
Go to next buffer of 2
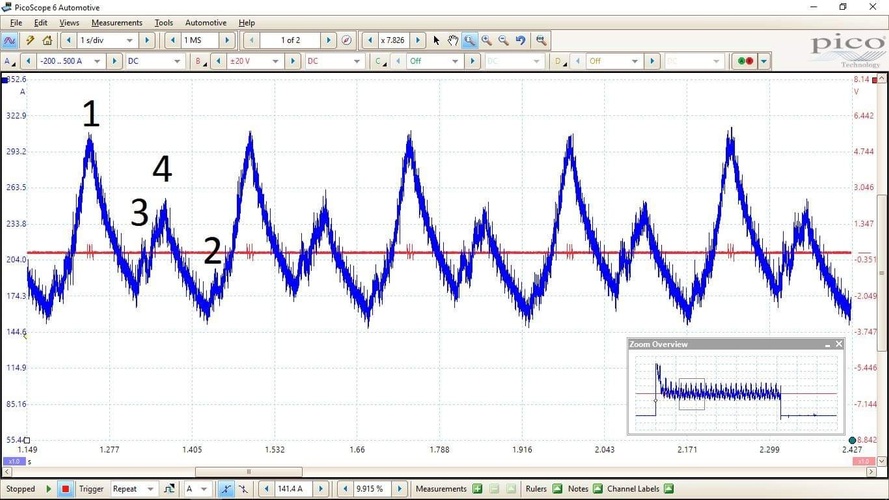click(328, 40)
